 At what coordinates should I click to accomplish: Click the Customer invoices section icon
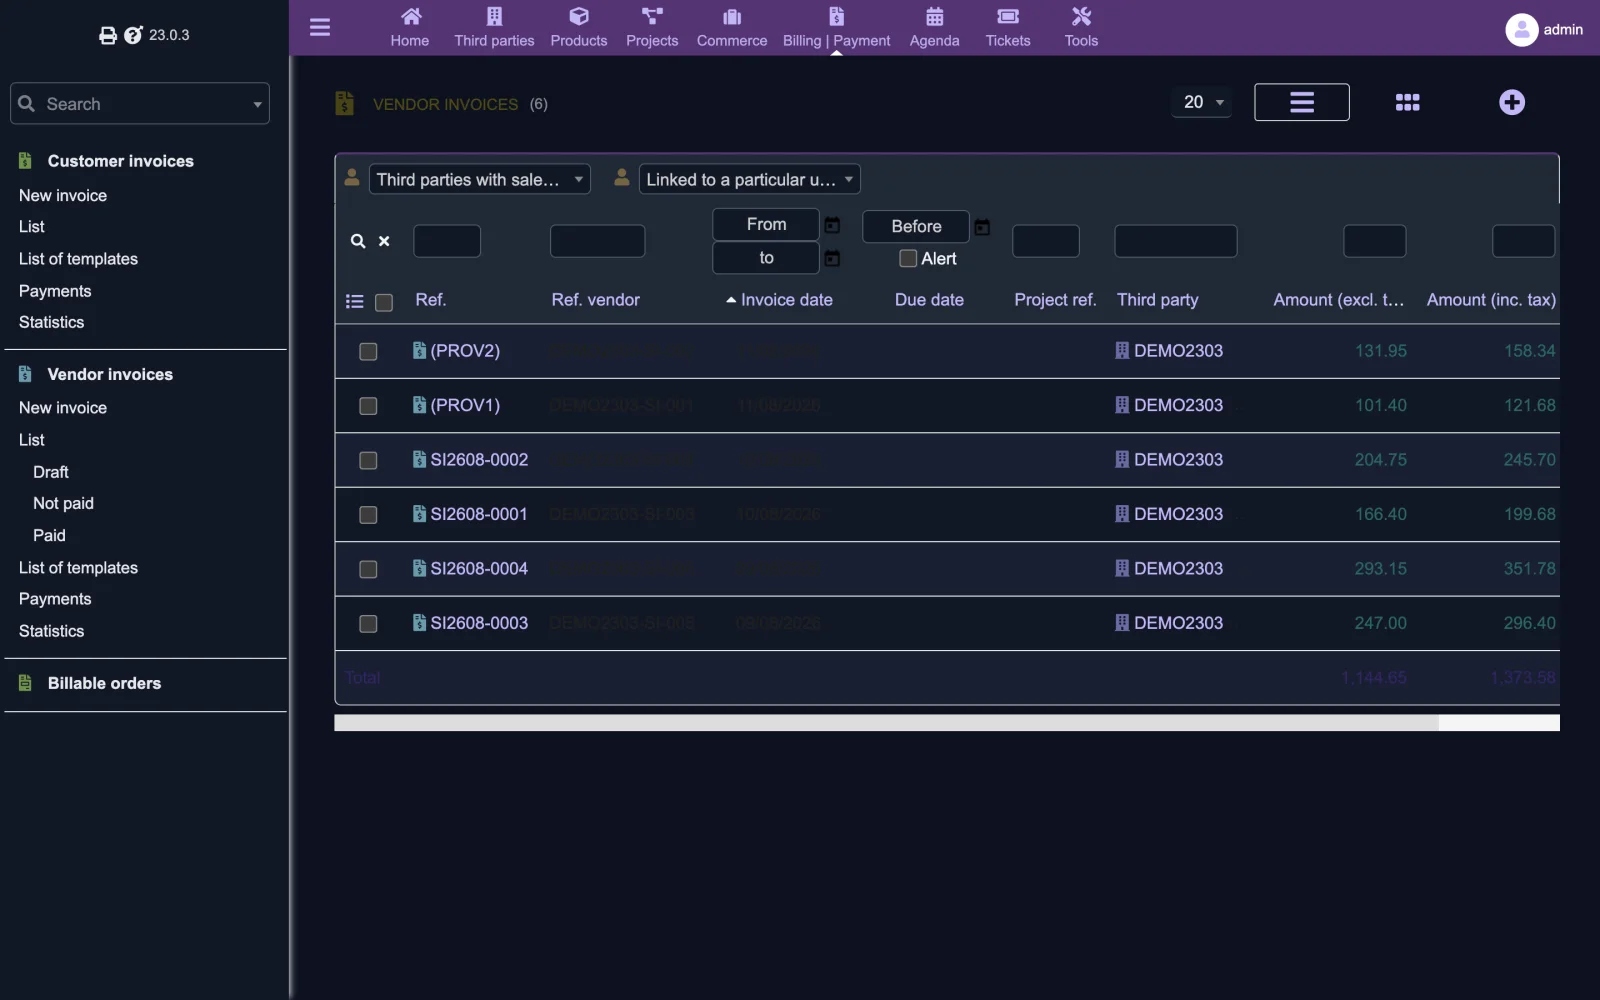[x=26, y=161]
